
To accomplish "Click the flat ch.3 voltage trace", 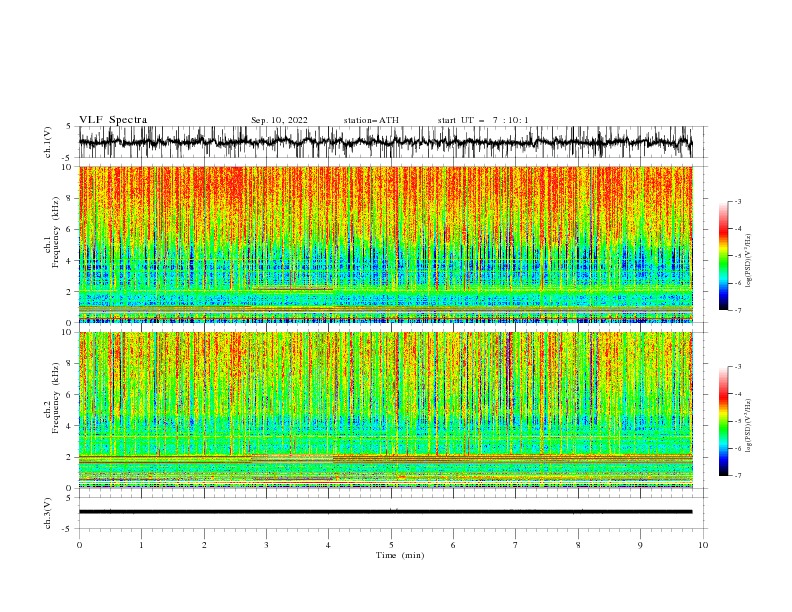I will (385, 512).
